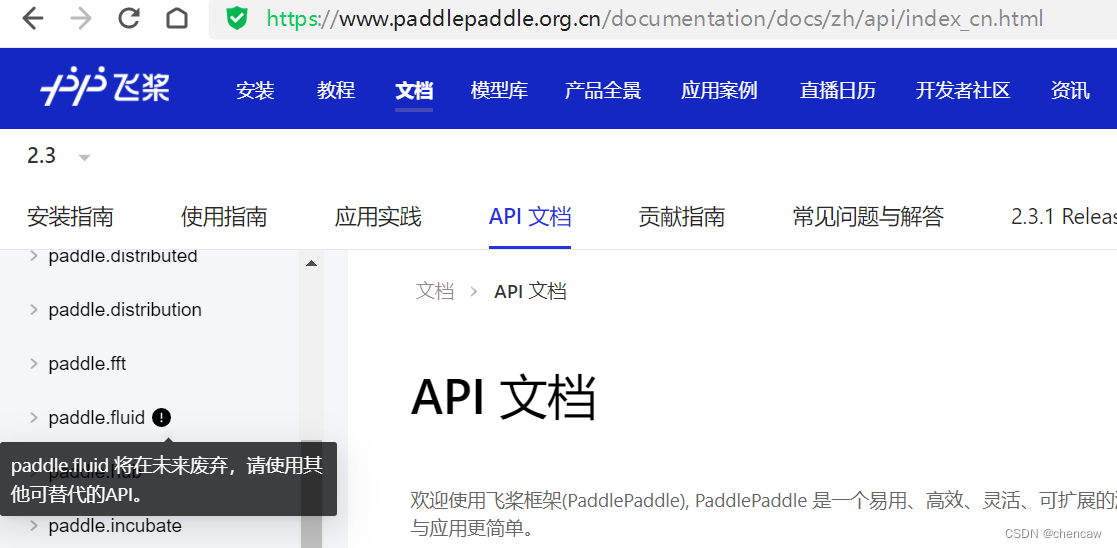Open paddle.distributed in sidebar
1117x548 pixels.
(x=123, y=256)
